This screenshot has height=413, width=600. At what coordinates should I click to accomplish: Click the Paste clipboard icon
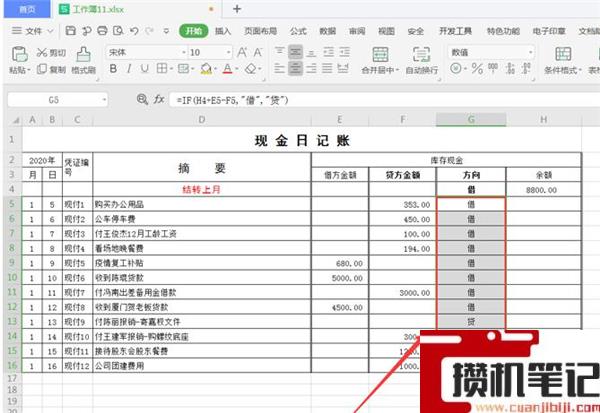coord(20,54)
